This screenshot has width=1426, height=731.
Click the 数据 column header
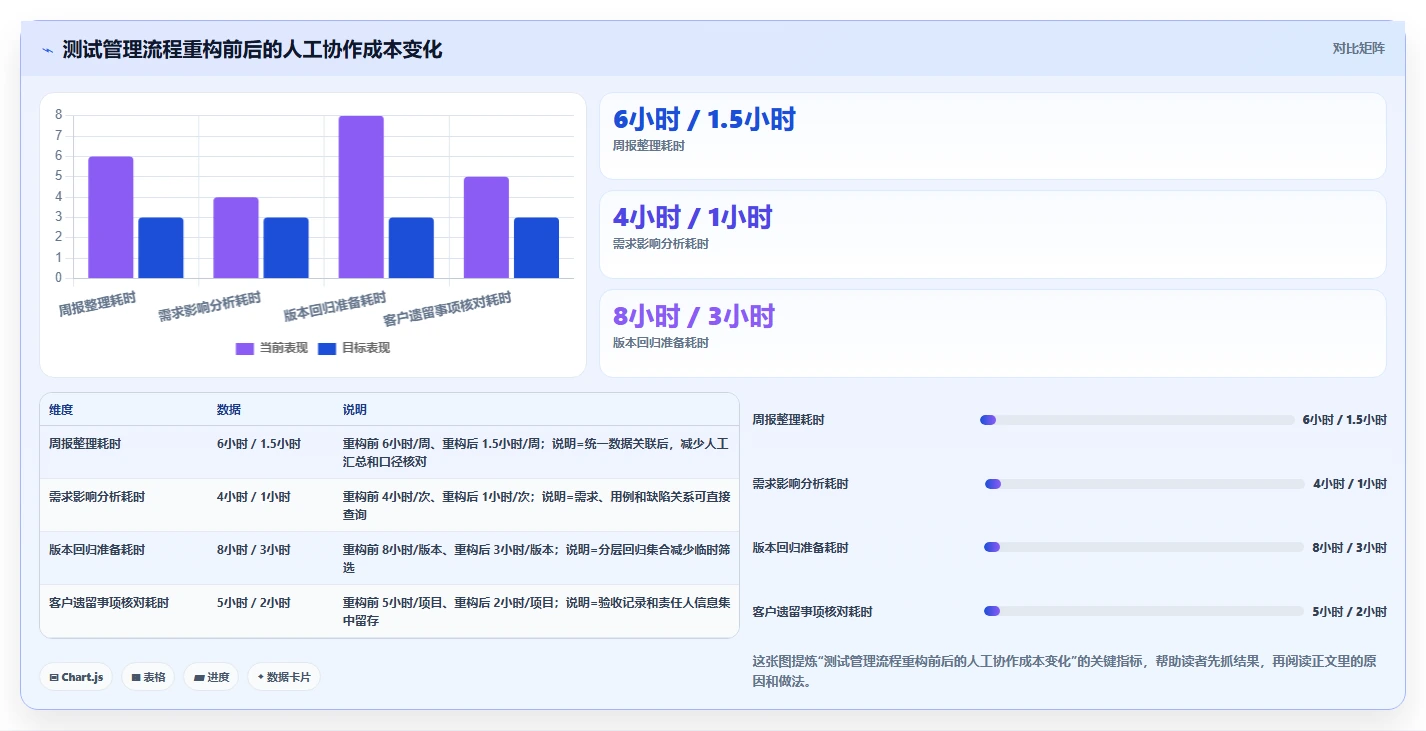[x=229, y=410]
